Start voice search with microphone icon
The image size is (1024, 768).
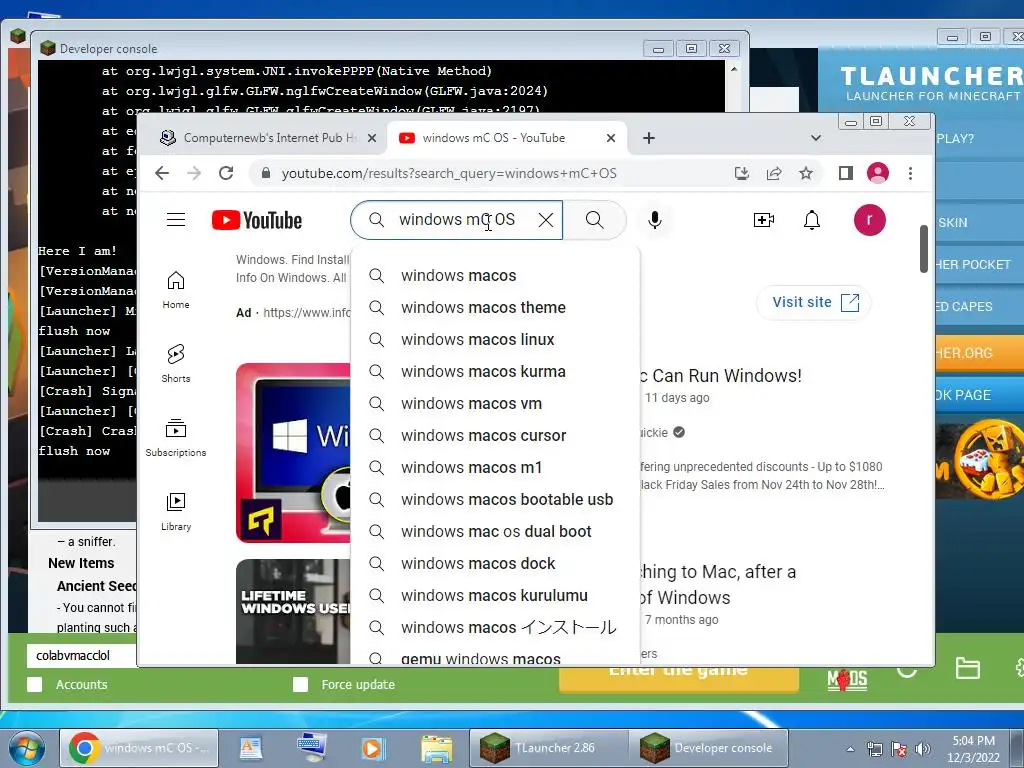point(655,220)
